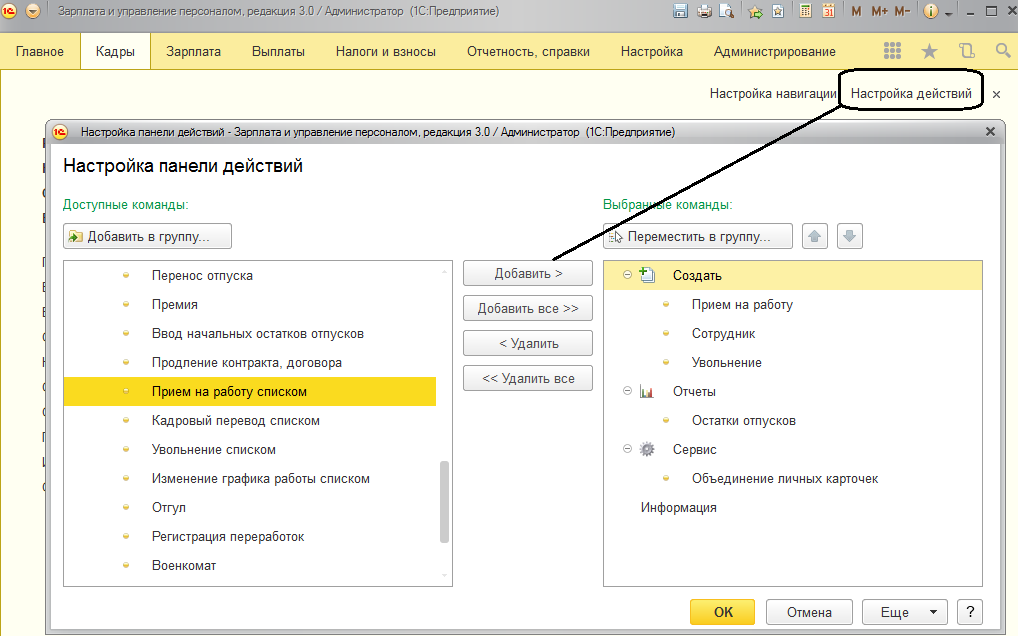1018x636 pixels.
Task: Open Favorites star in sections panel
Action: click(x=929, y=51)
